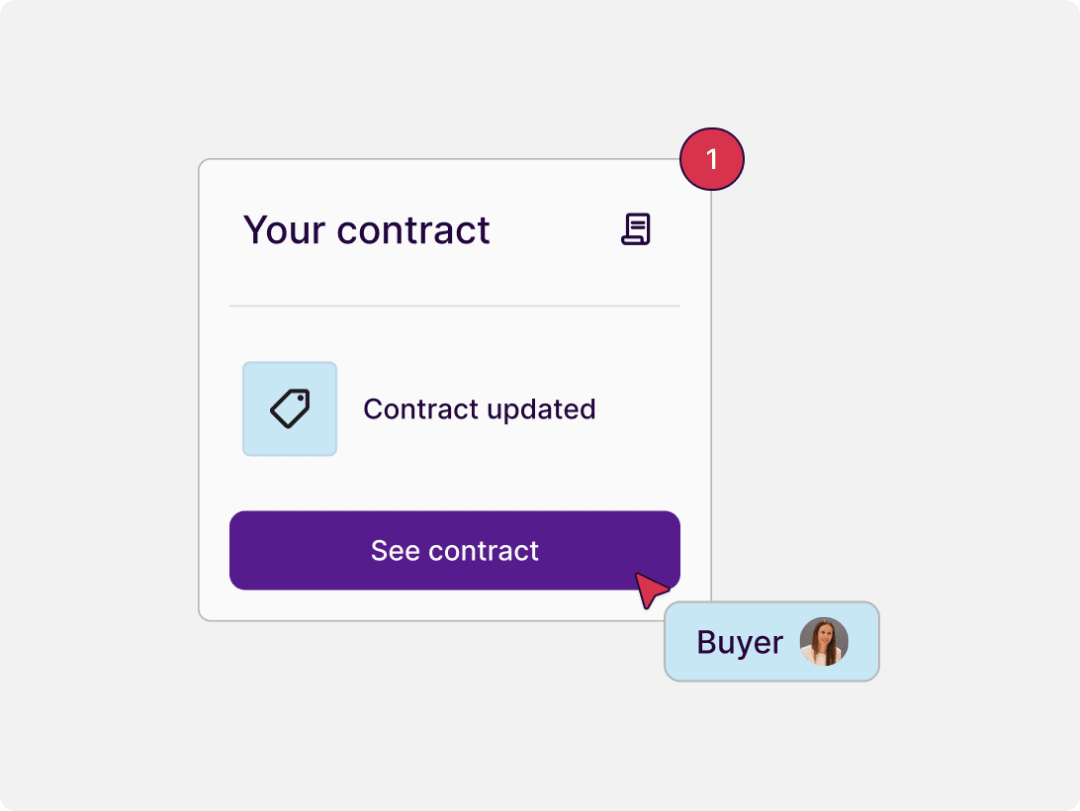The image size is (1080, 811).
Task: Open the contract document scroll icon
Action: coord(636,229)
